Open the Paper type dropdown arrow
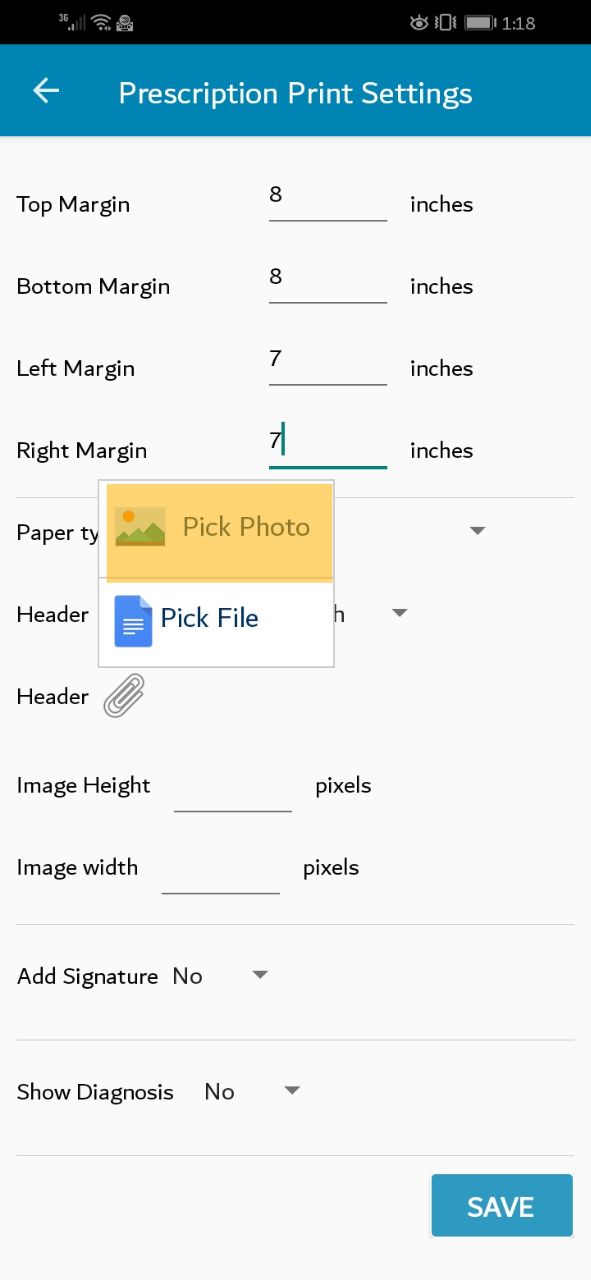591x1280 pixels. click(477, 531)
